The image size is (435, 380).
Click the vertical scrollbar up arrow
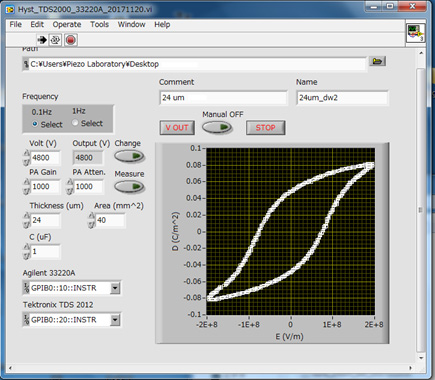[x=421, y=53]
